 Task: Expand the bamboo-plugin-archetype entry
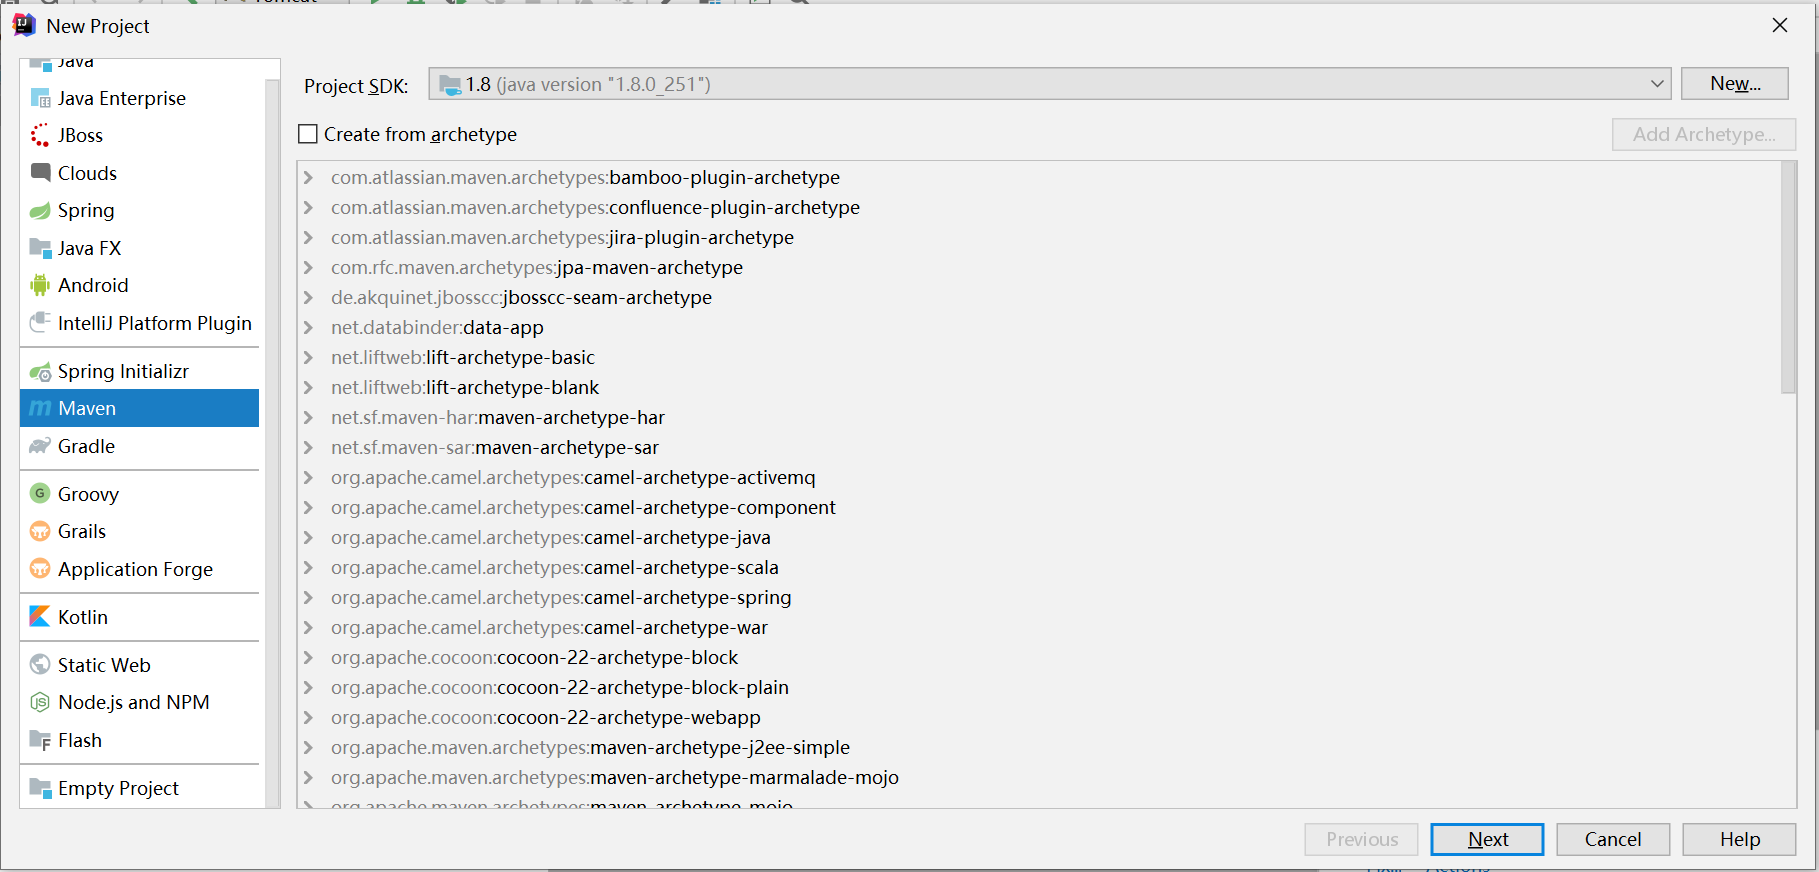[x=309, y=177]
